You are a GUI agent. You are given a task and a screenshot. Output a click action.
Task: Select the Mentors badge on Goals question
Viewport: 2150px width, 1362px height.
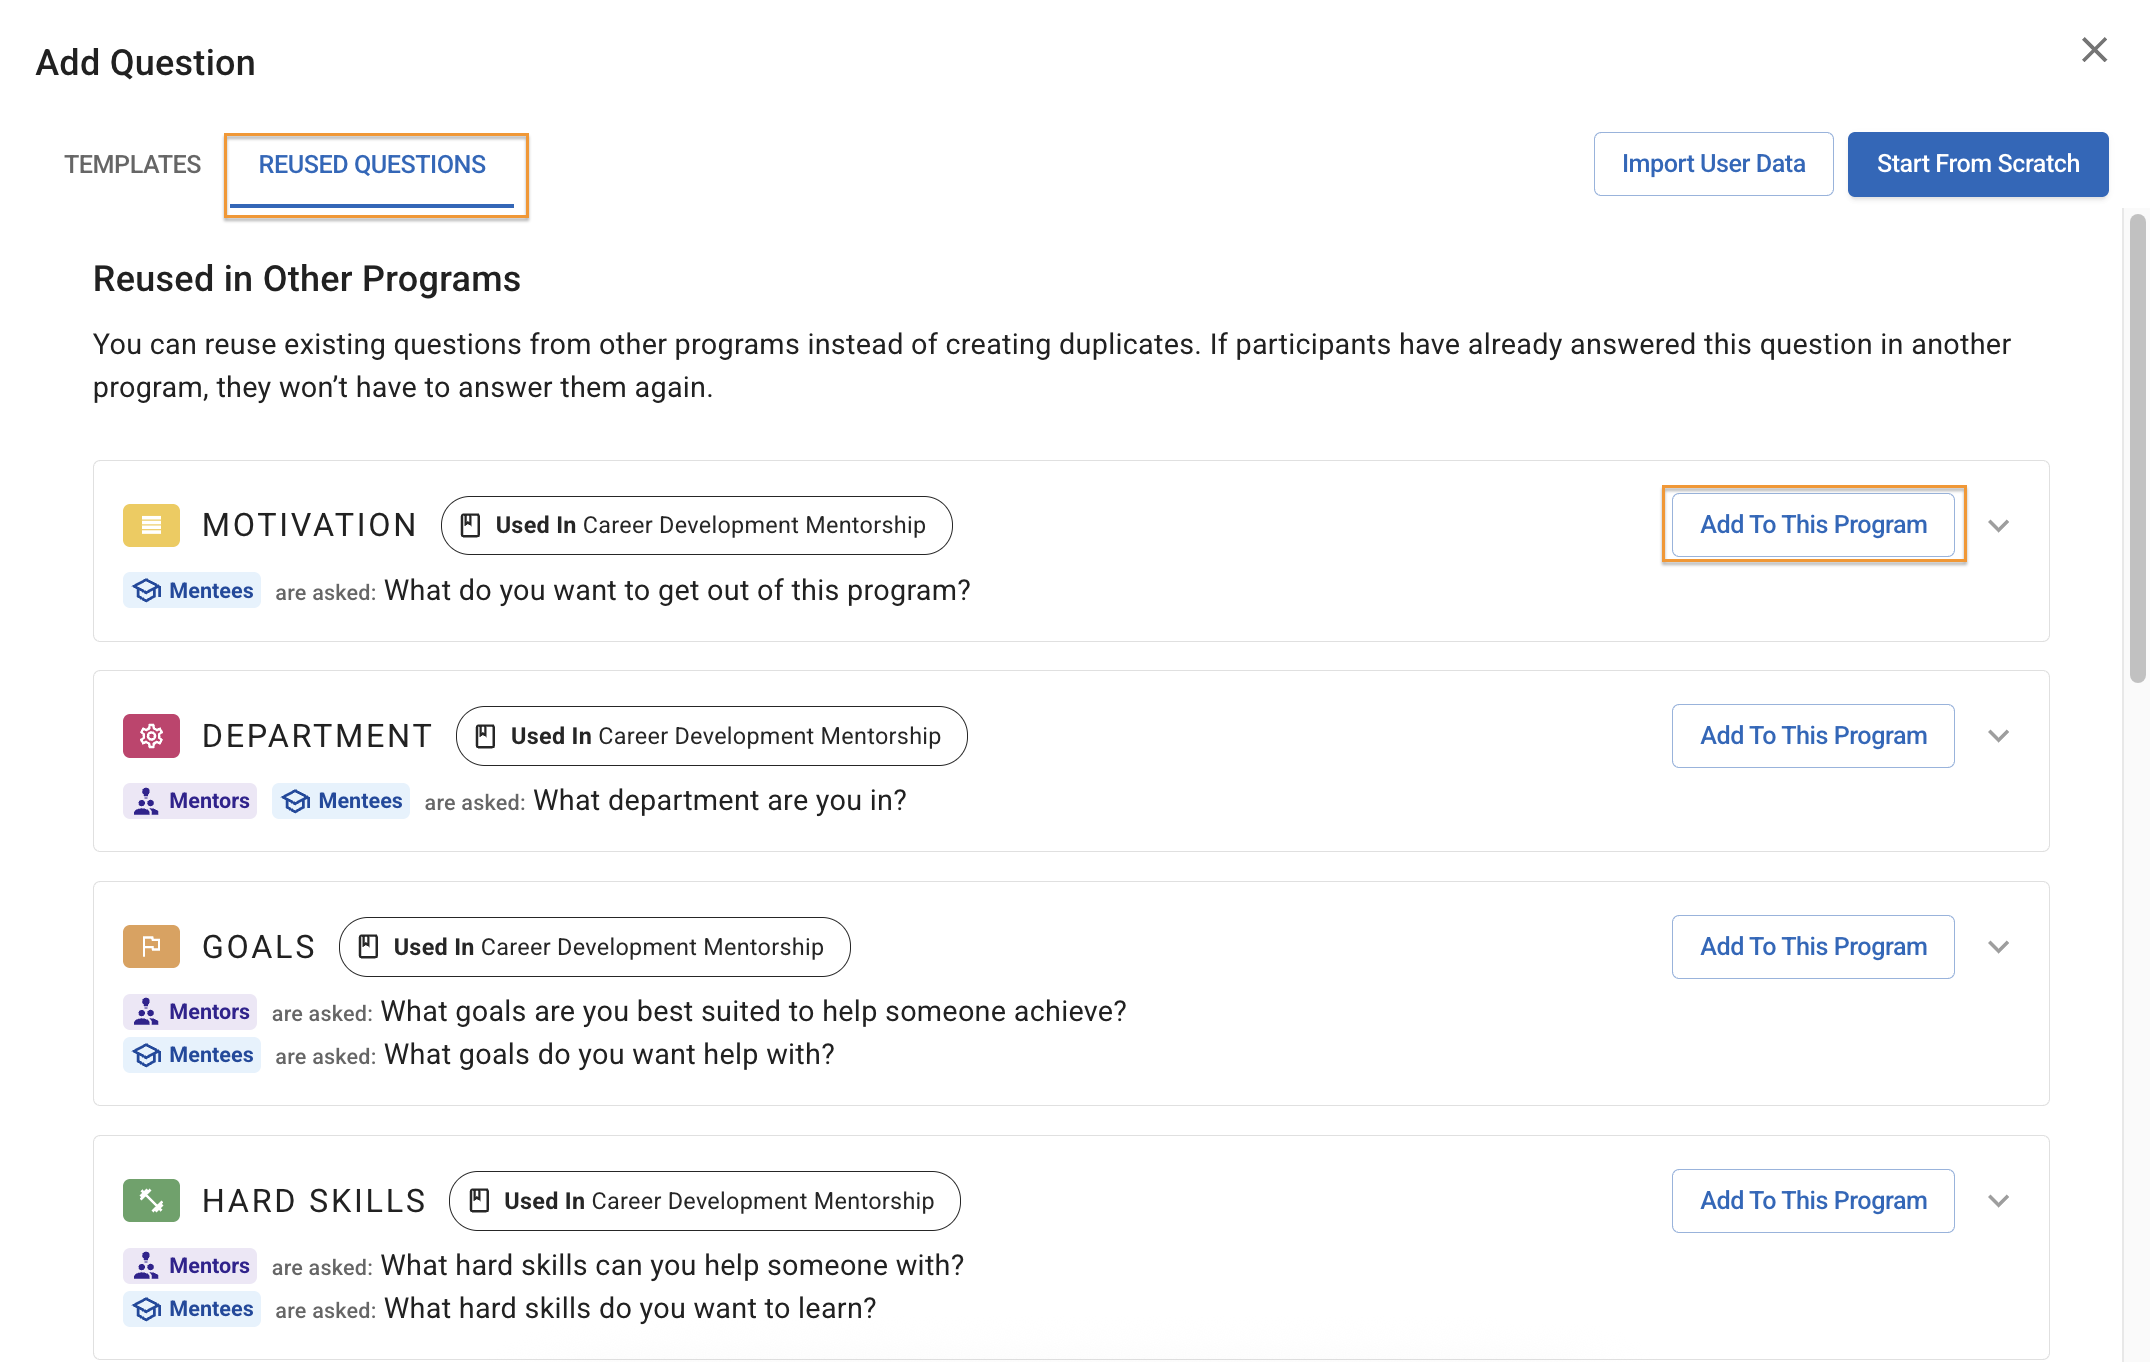coord(189,1011)
